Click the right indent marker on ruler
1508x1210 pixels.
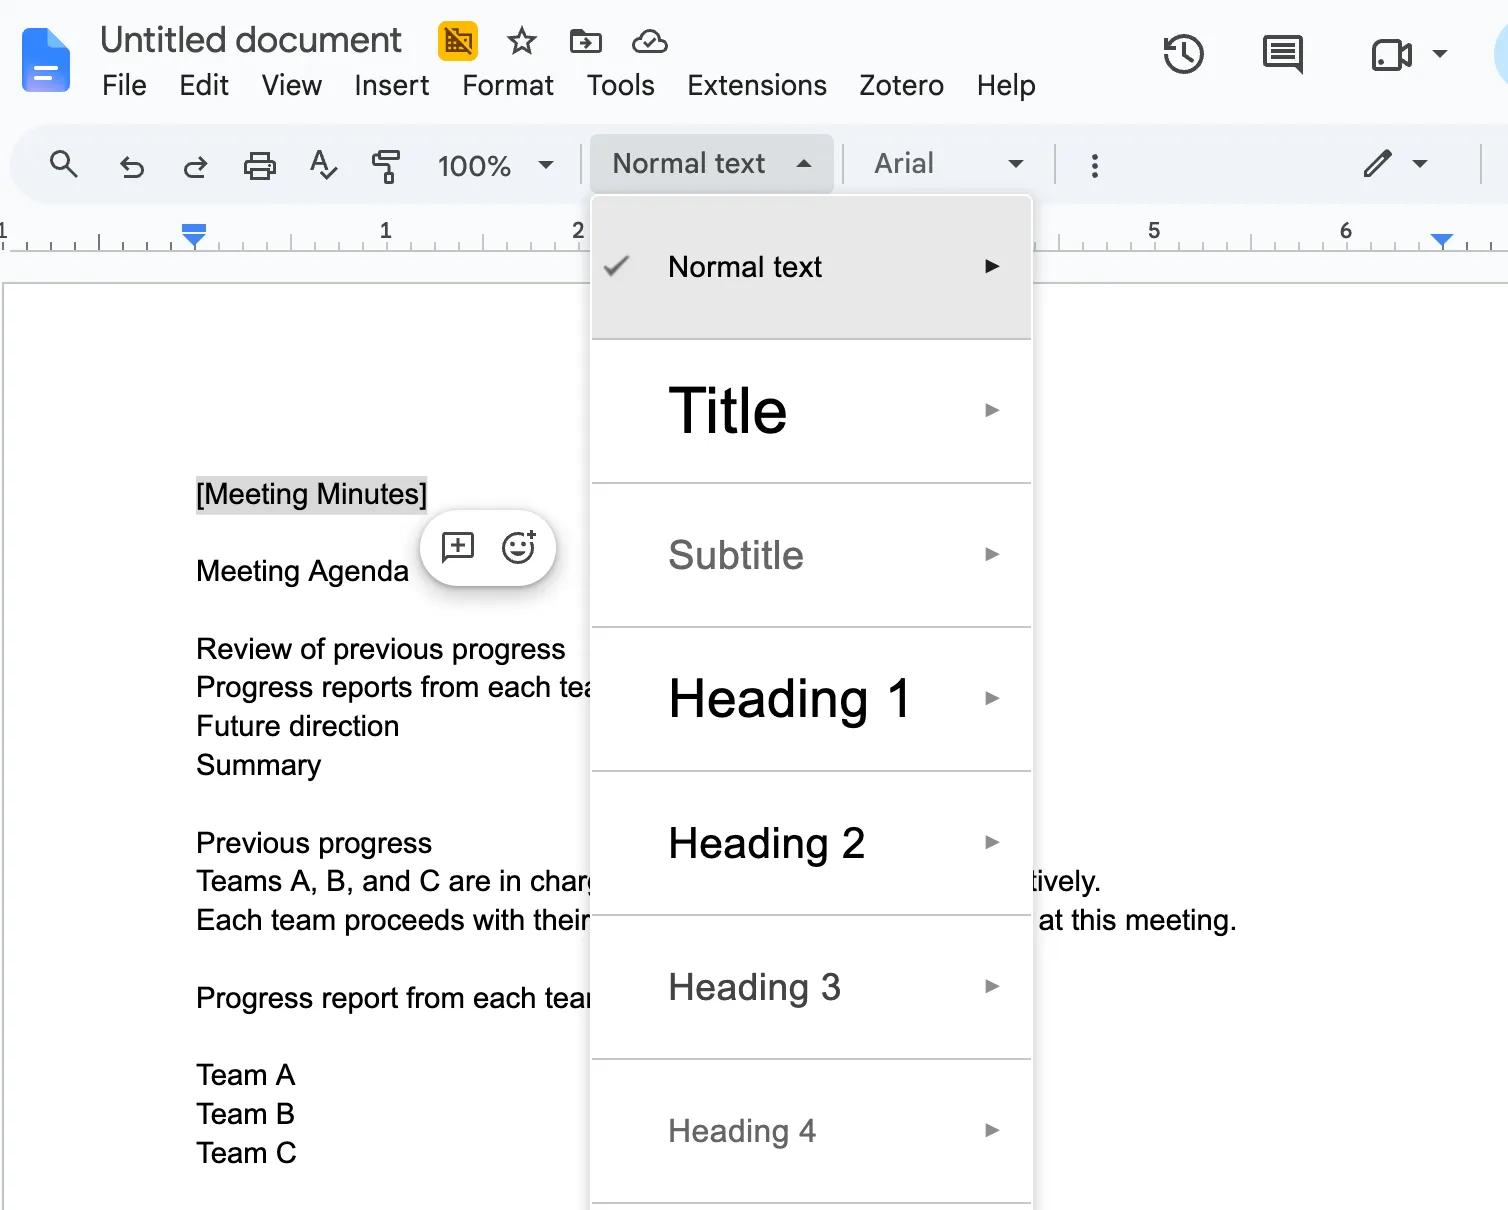[1441, 240]
